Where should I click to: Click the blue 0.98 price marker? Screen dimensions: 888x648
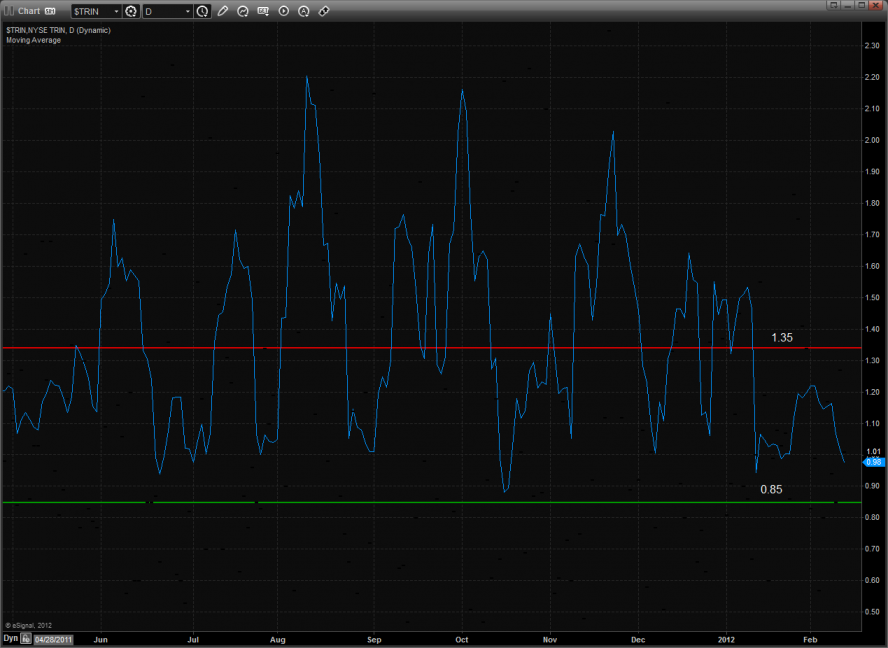[x=873, y=462]
